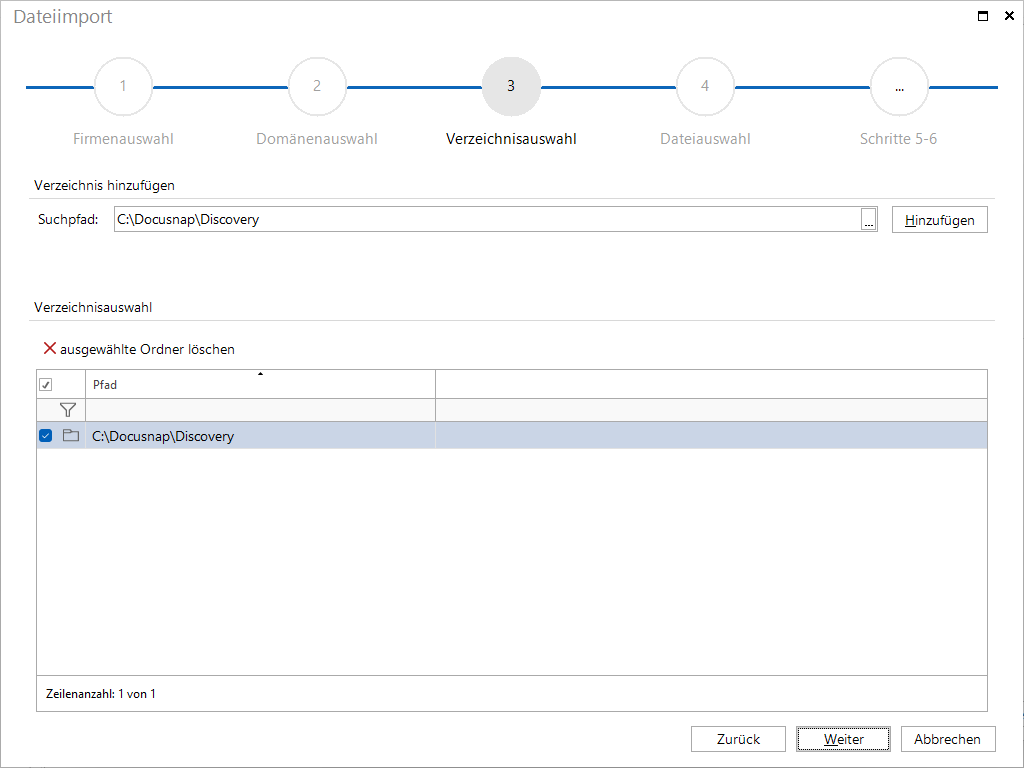
Task: Open the browse dialog with ellipsis button
Action: click(x=869, y=221)
